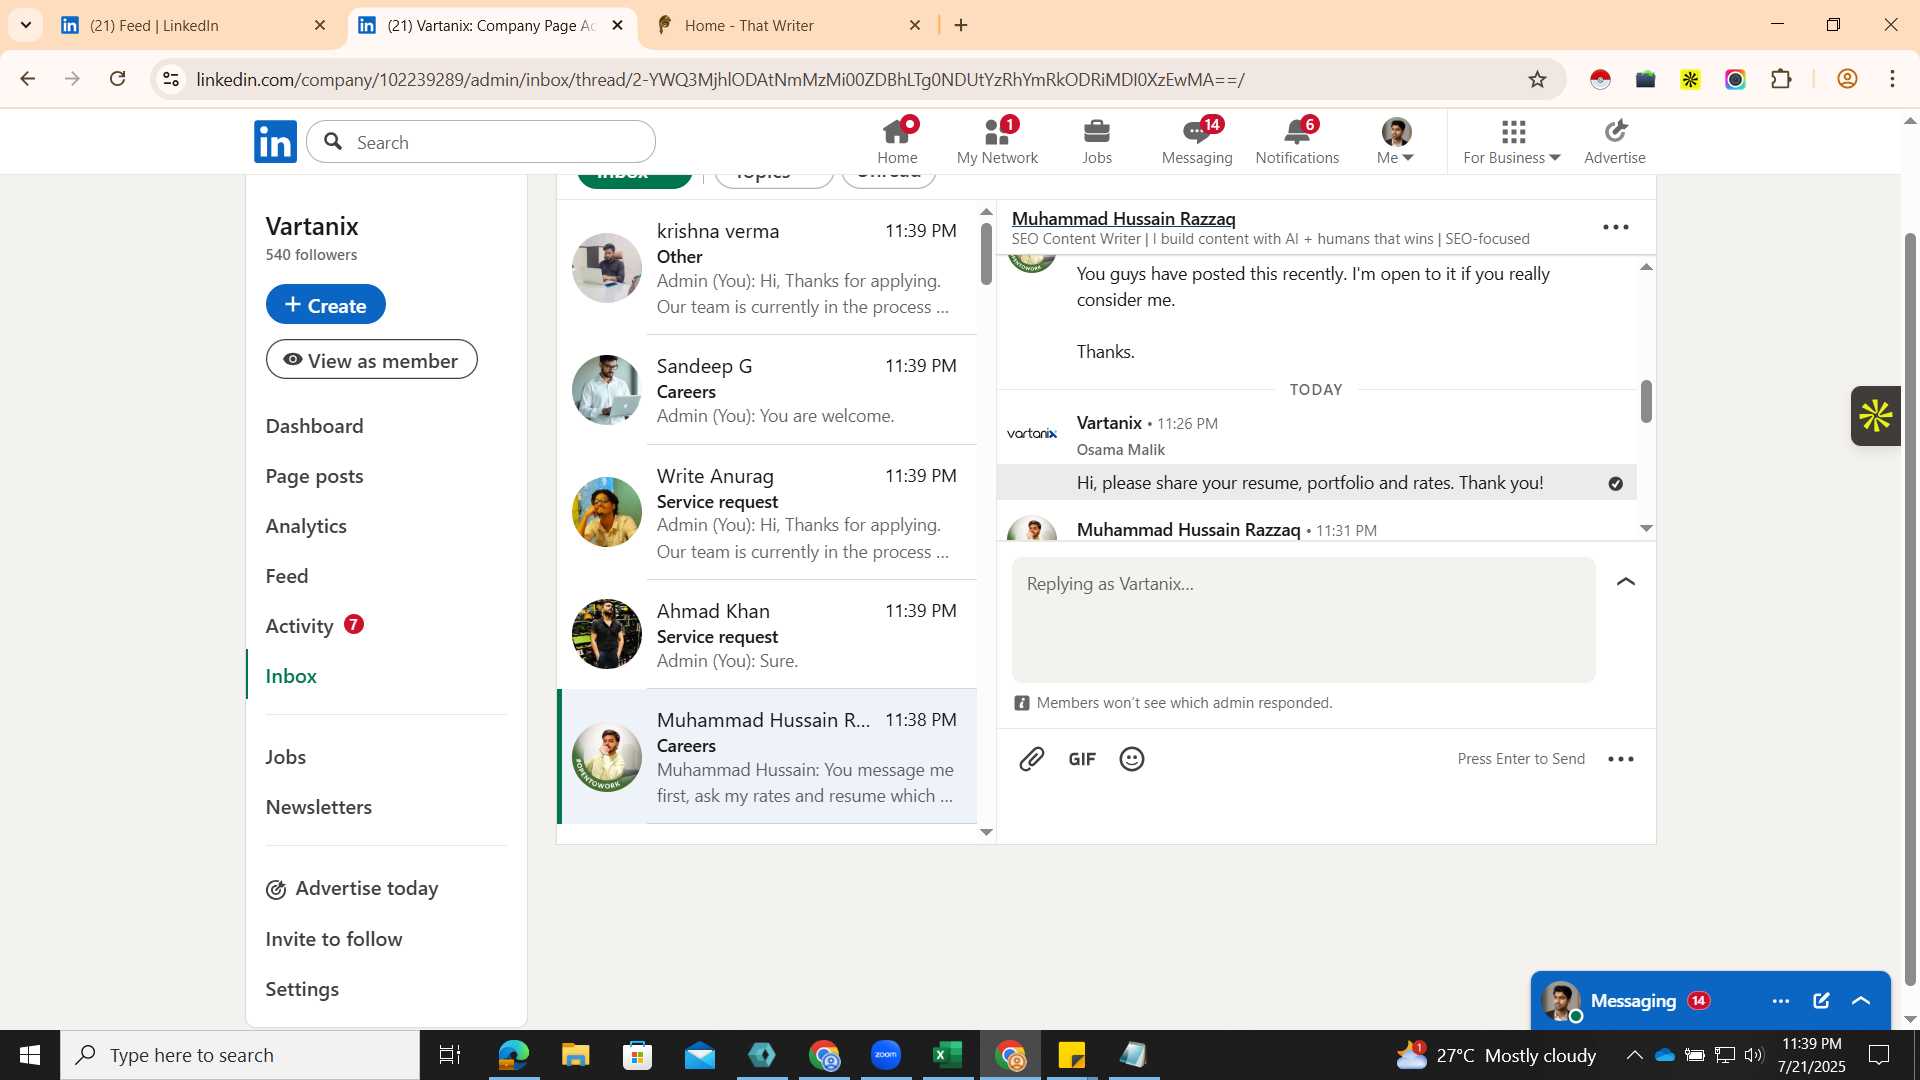
Task: Open Chrome menu three dots
Action: click(1893, 79)
